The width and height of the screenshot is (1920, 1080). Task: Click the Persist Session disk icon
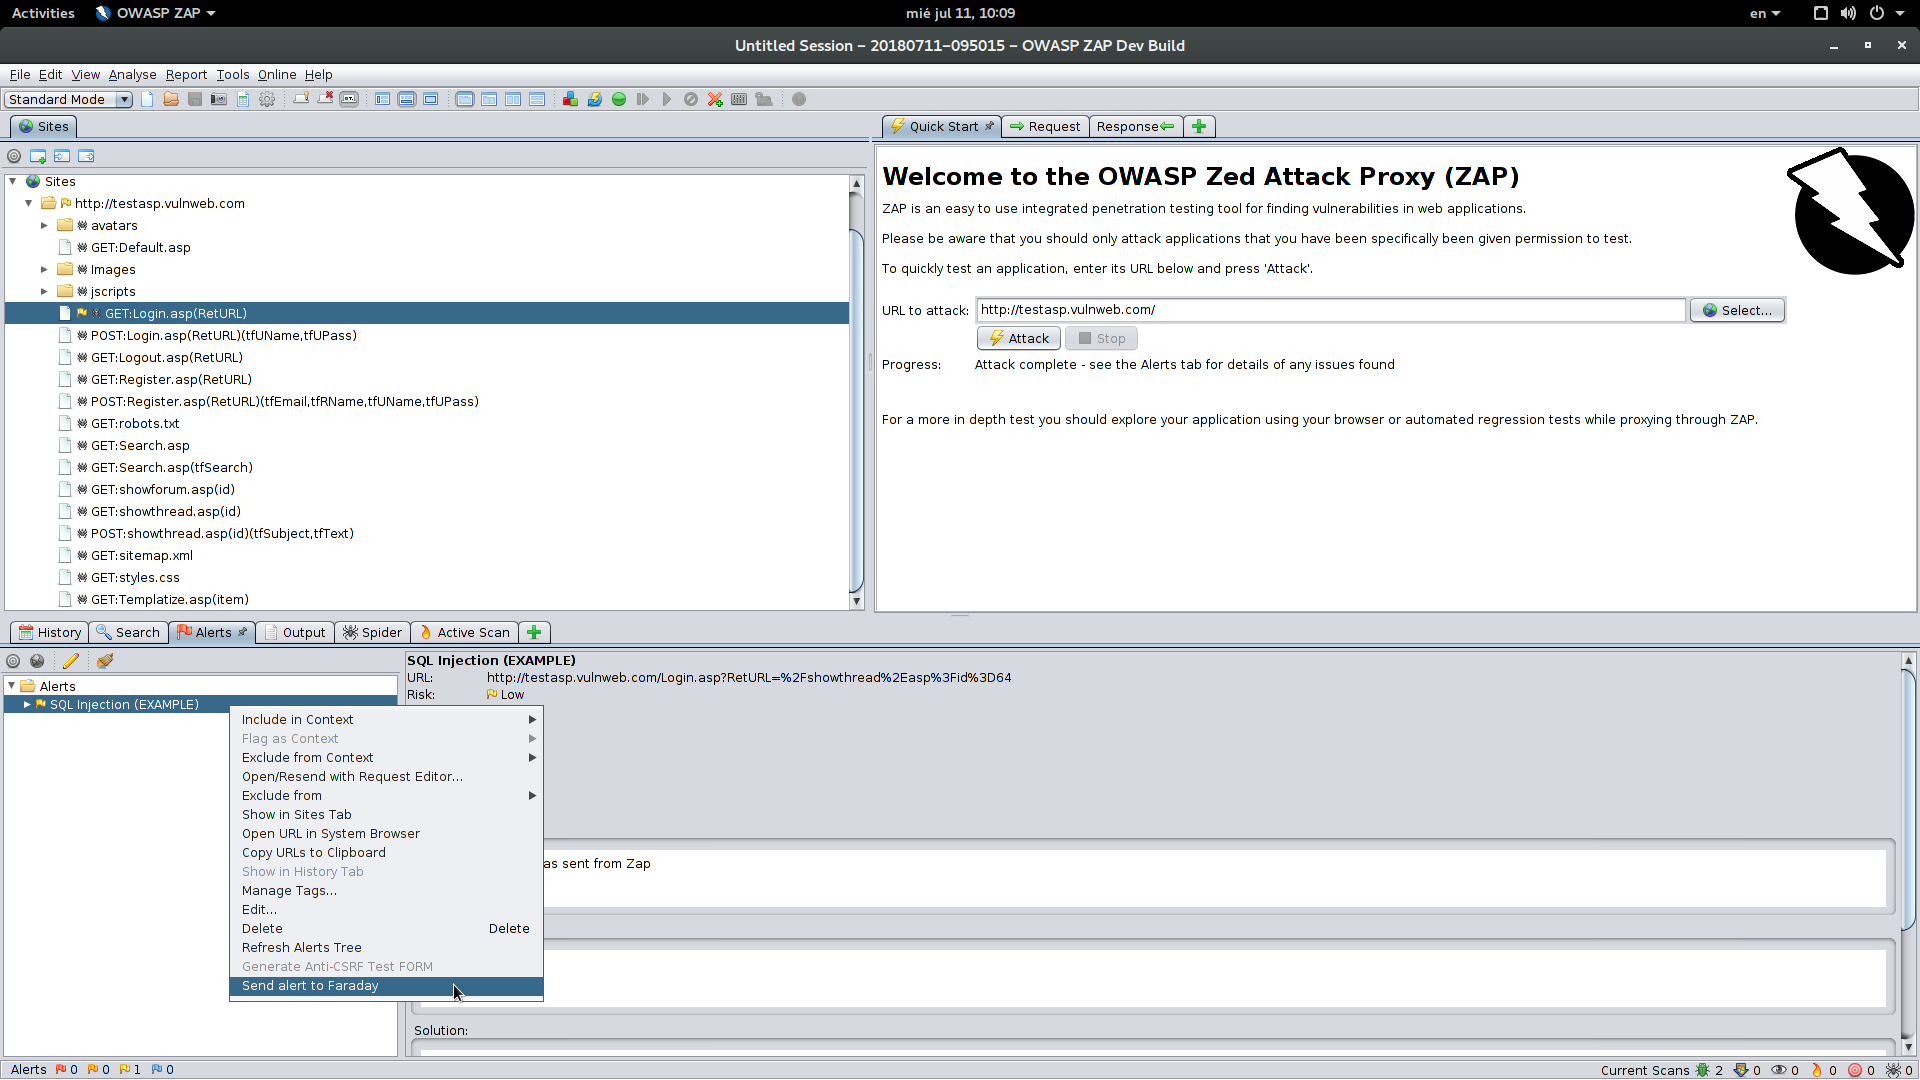click(195, 99)
